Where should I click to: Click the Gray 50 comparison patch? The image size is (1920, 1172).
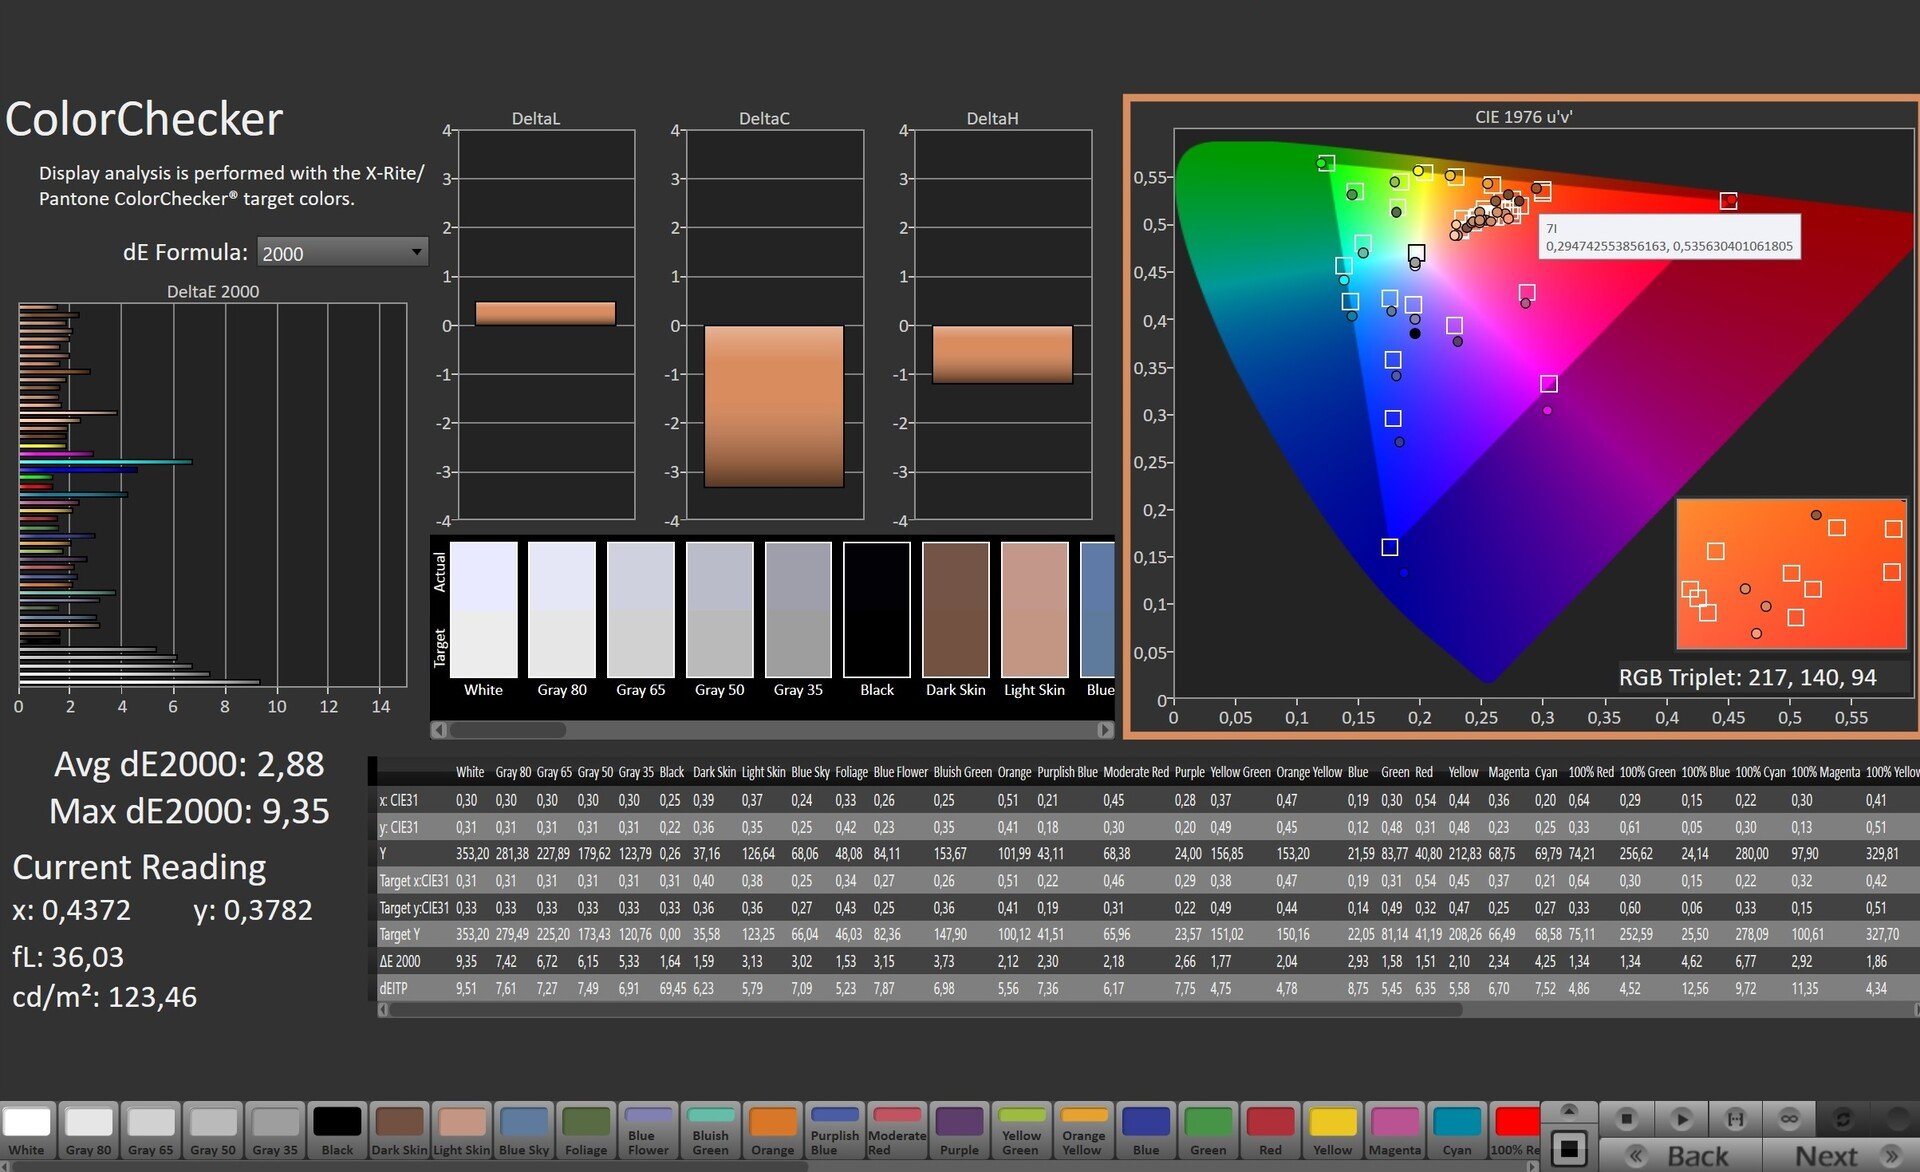tap(720, 610)
